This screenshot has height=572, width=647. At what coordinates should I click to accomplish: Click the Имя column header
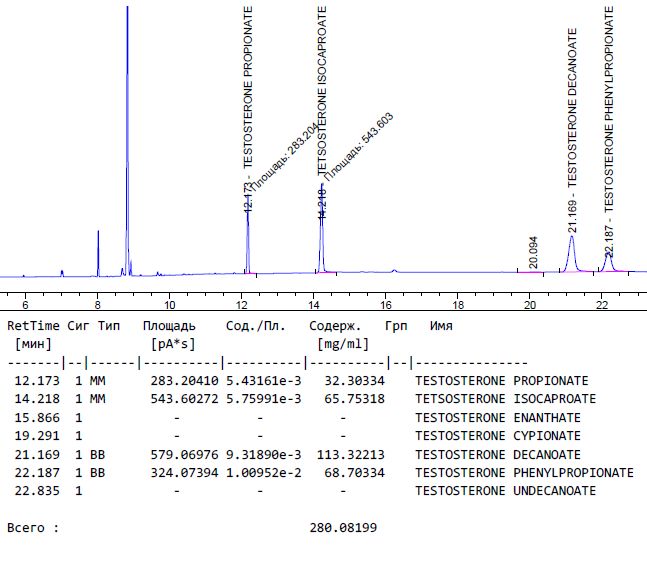440,326
